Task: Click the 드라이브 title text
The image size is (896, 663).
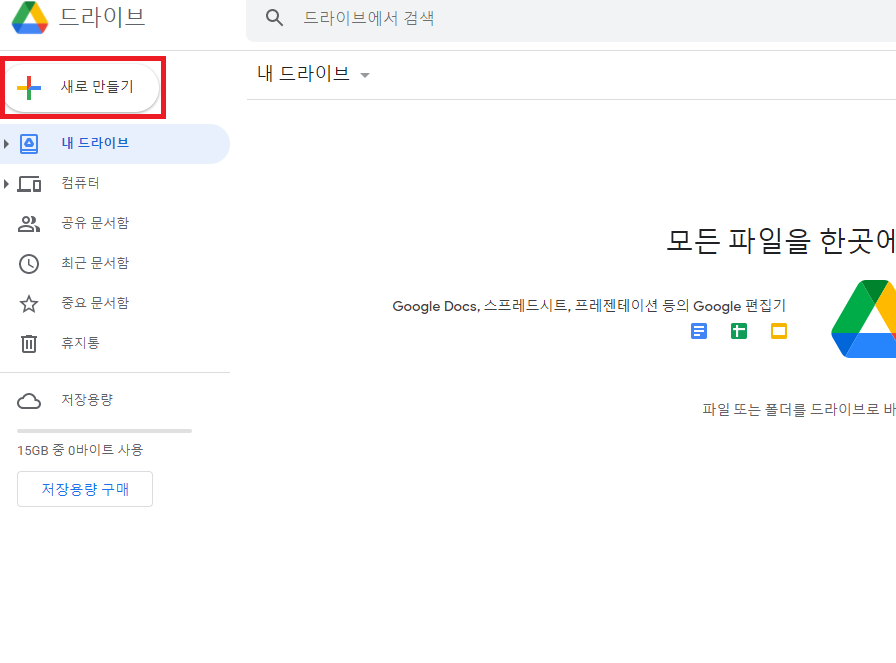Action: click(x=102, y=17)
